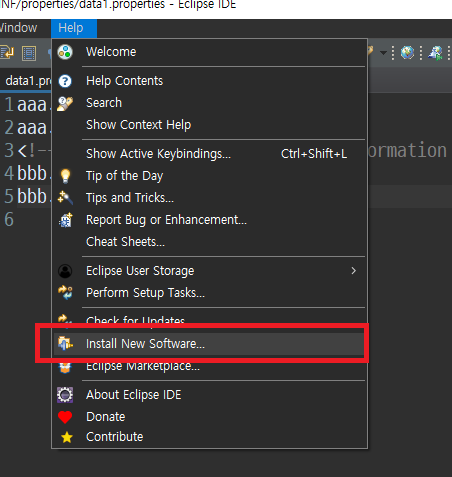Launch Web Services Explorer toolbar icon
Image resolution: width=452 pixels, height=477 pixels.
pos(435,53)
